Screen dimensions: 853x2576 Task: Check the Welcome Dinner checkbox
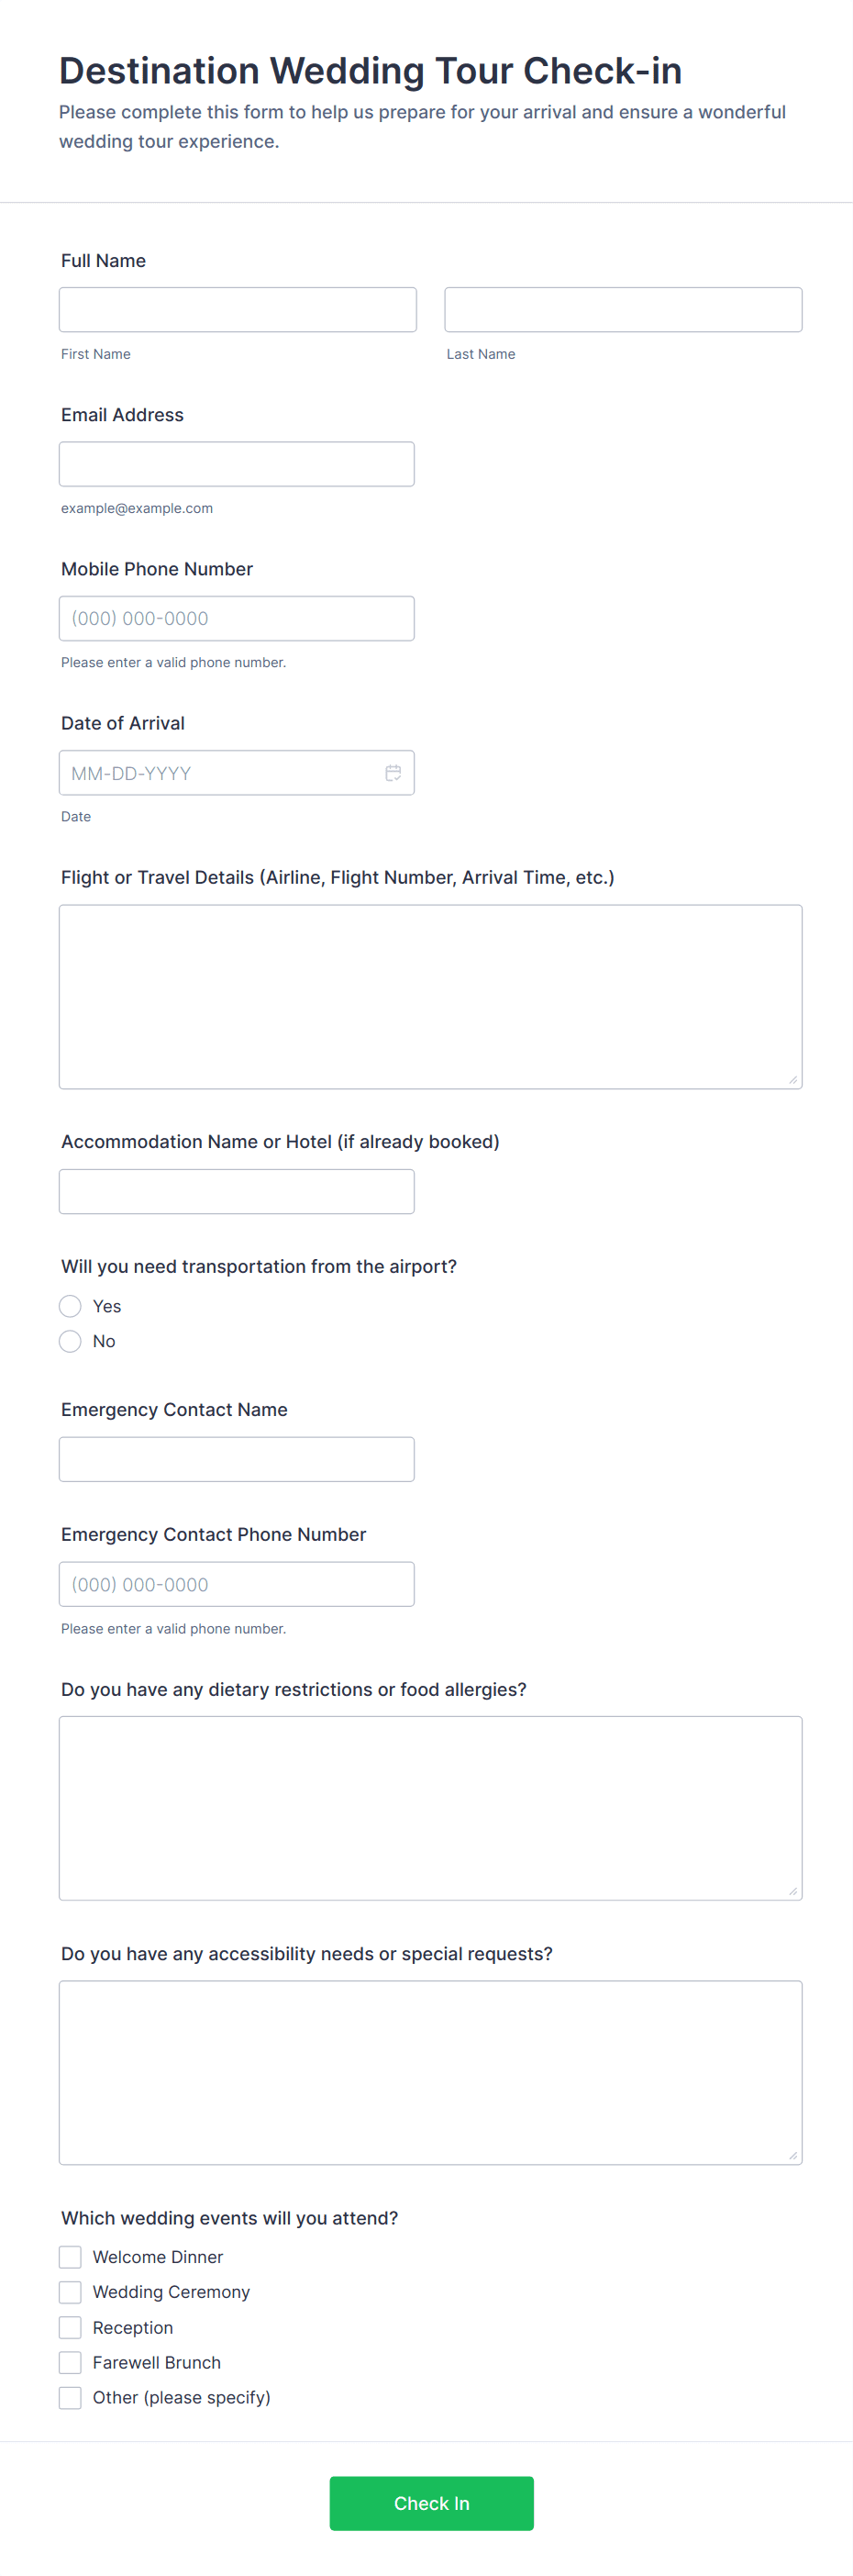pos(70,2257)
